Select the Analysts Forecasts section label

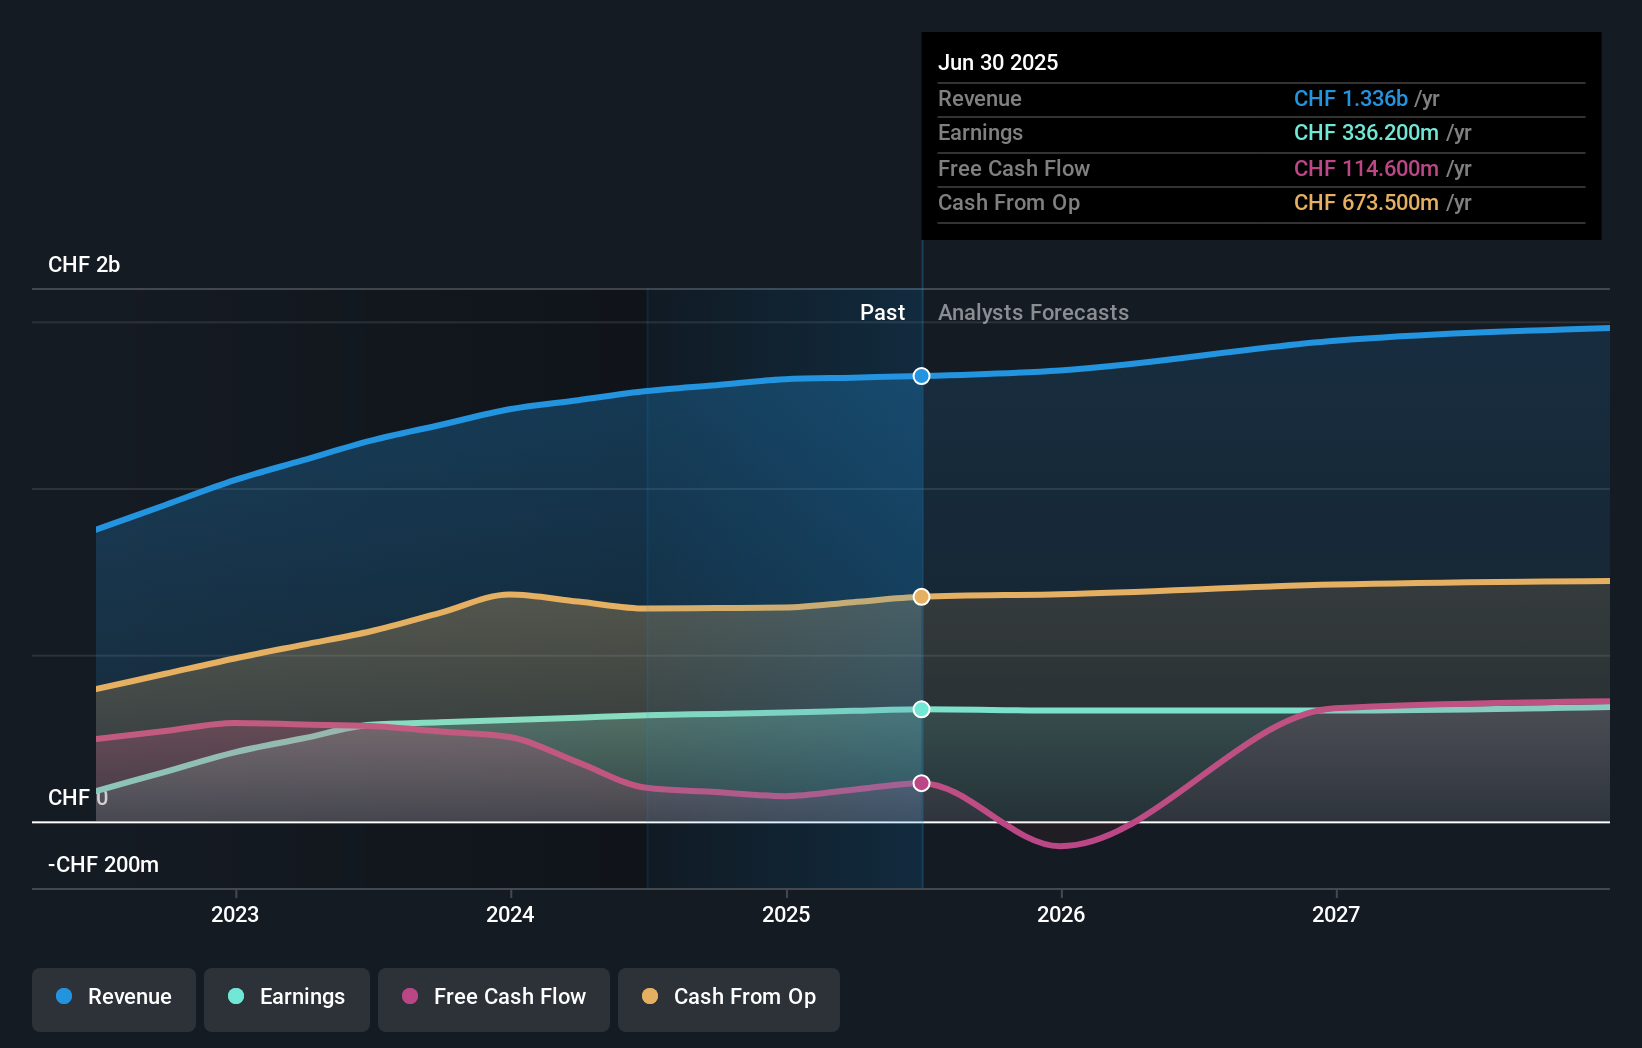click(1034, 312)
